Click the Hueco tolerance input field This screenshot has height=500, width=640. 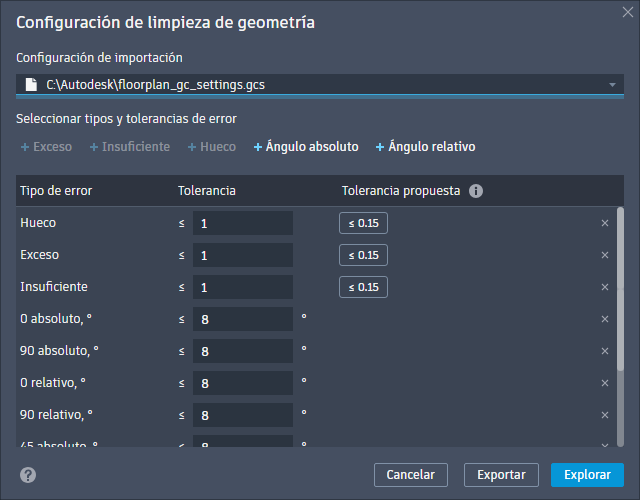[x=242, y=223]
